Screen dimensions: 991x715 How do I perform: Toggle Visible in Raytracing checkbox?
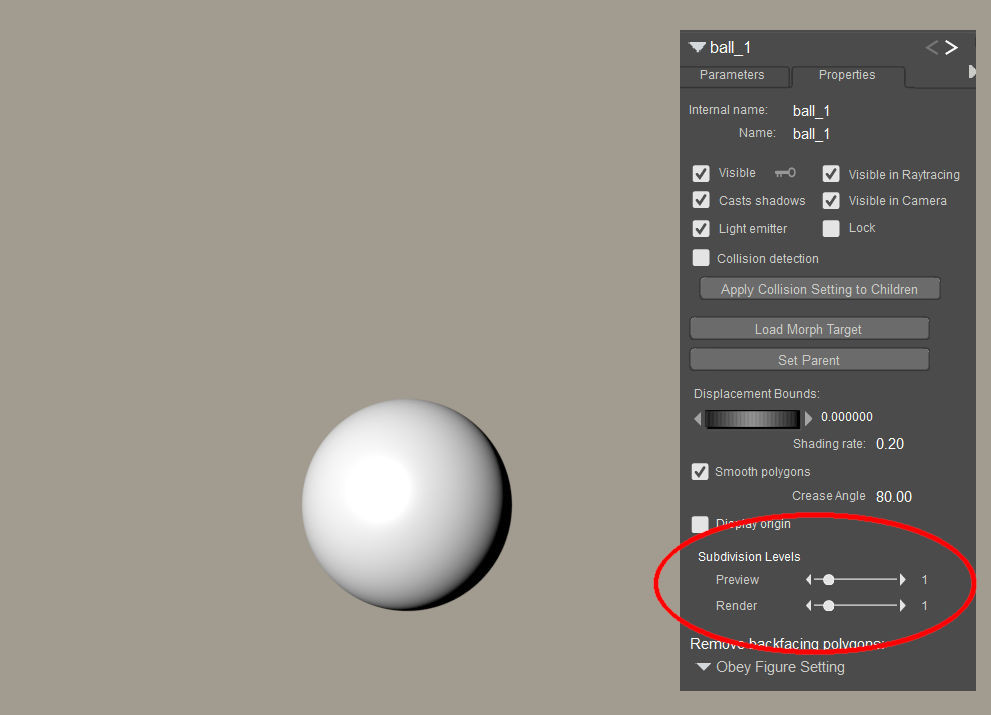[831, 174]
